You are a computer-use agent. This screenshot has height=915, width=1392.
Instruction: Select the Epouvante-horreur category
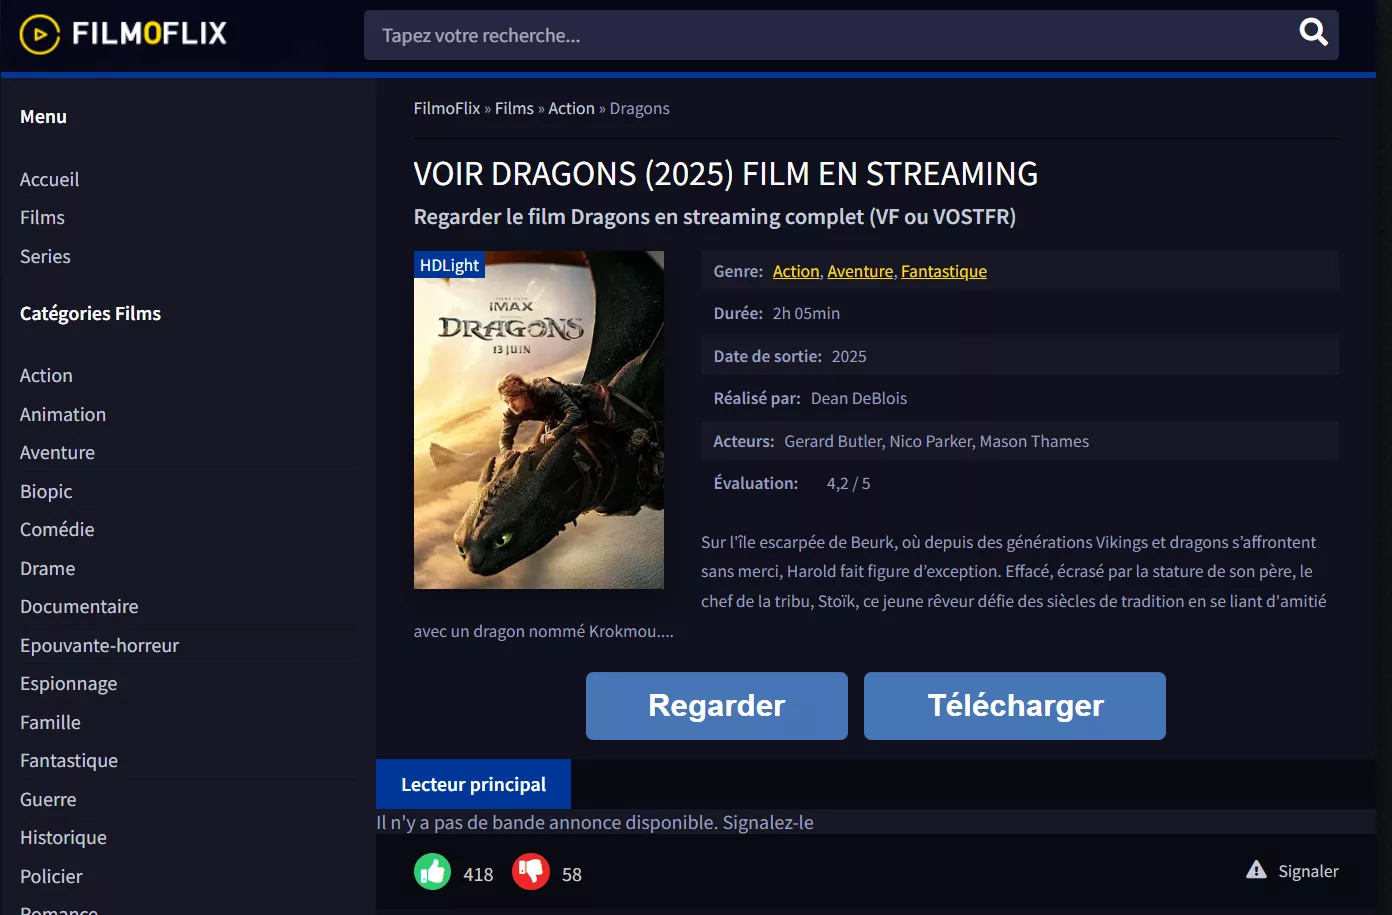tap(99, 645)
